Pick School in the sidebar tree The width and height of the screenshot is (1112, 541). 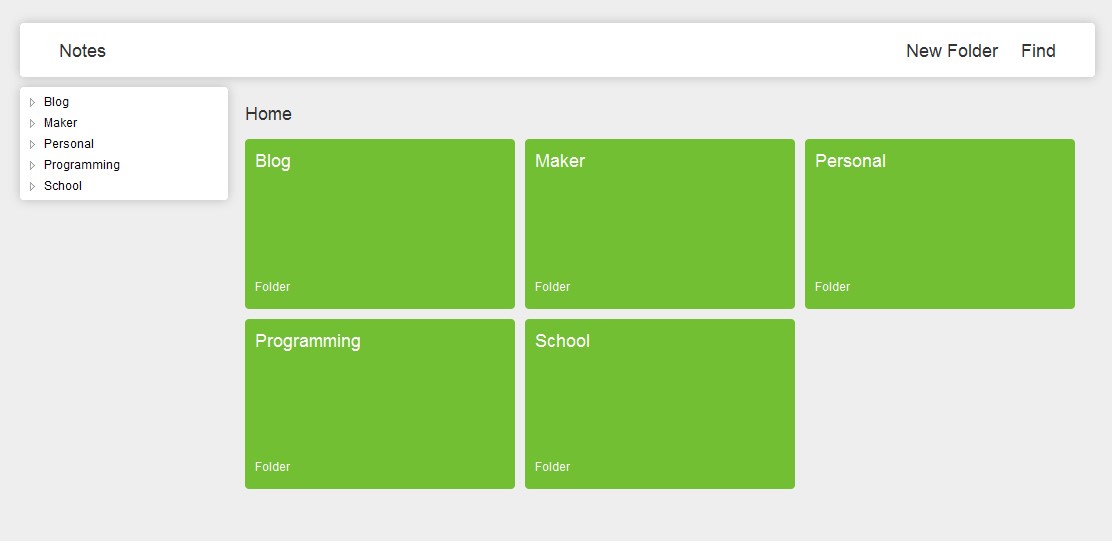pos(63,186)
